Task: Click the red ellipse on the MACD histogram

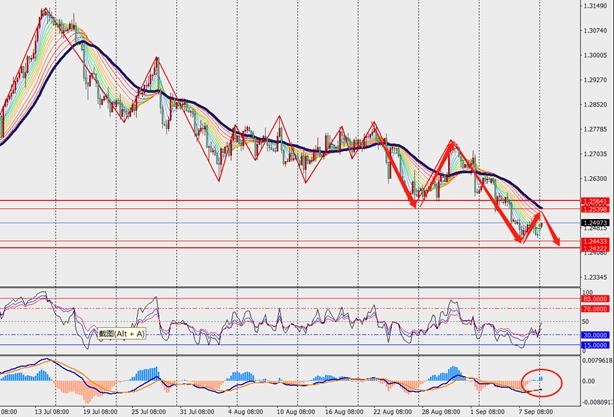Action: pyautogui.click(x=542, y=382)
